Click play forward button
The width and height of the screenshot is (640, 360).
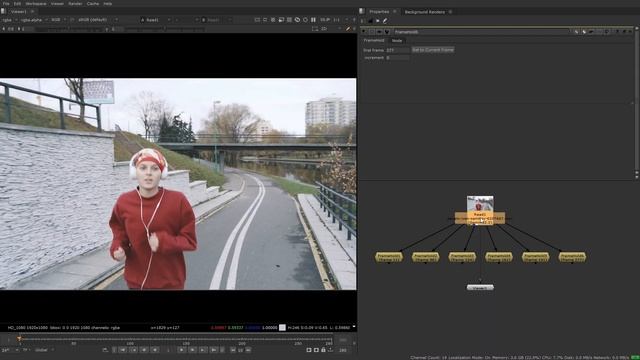pyautogui.click(x=182, y=350)
